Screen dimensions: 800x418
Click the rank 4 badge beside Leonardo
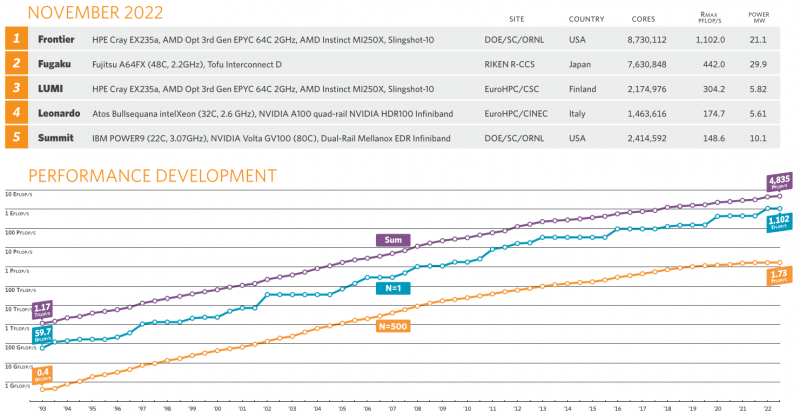click(15, 113)
